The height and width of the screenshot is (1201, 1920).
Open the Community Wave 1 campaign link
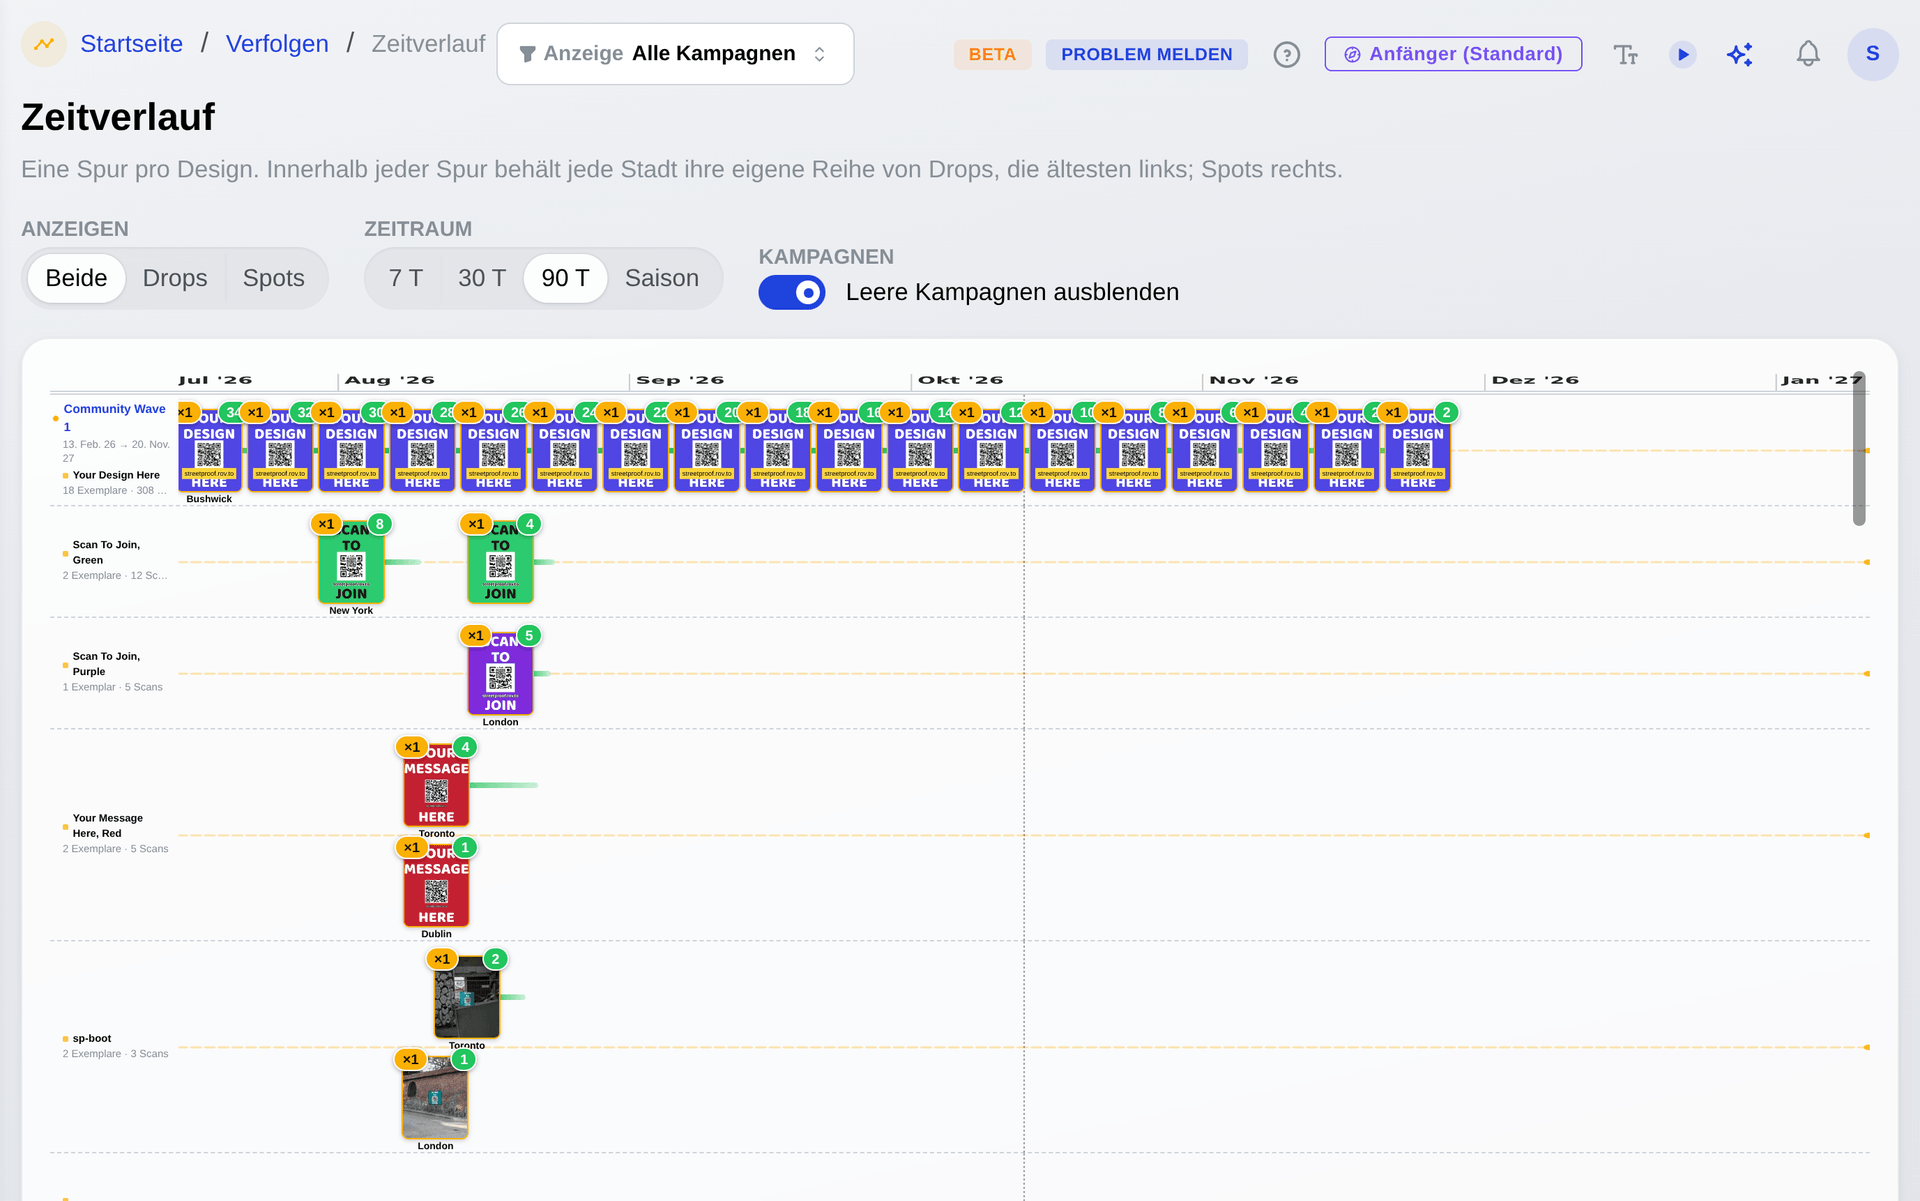pyautogui.click(x=114, y=417)
